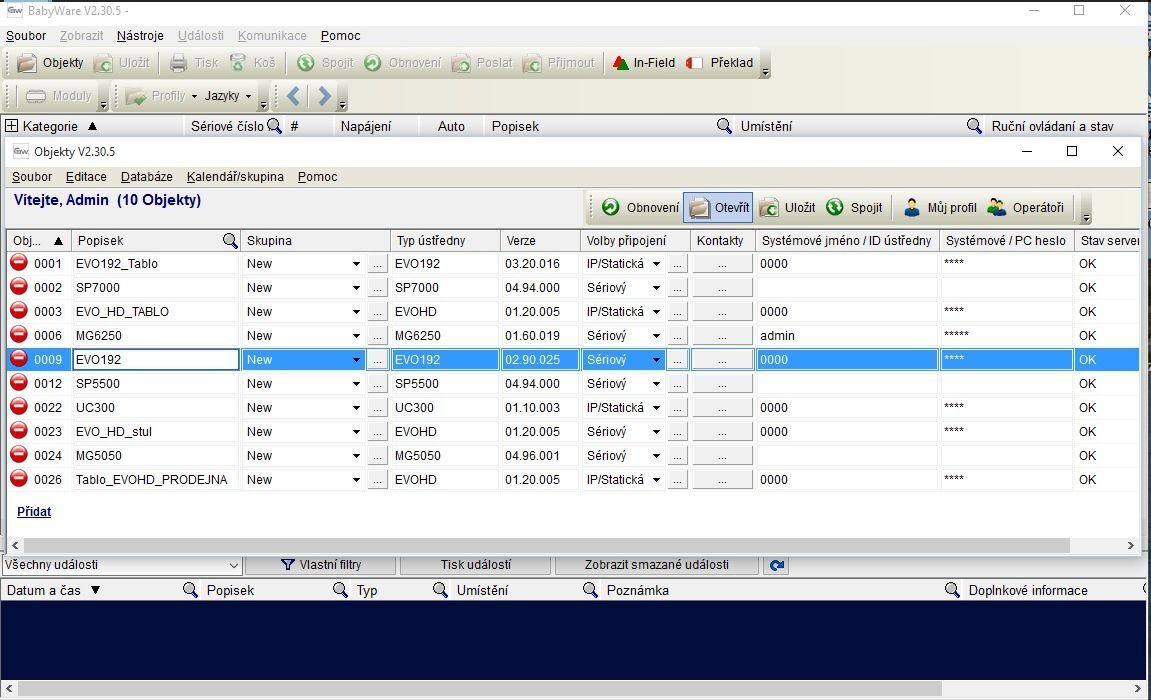Click the Popisek field containing EVO192
1151x700 pixels.
pos(155,360)
